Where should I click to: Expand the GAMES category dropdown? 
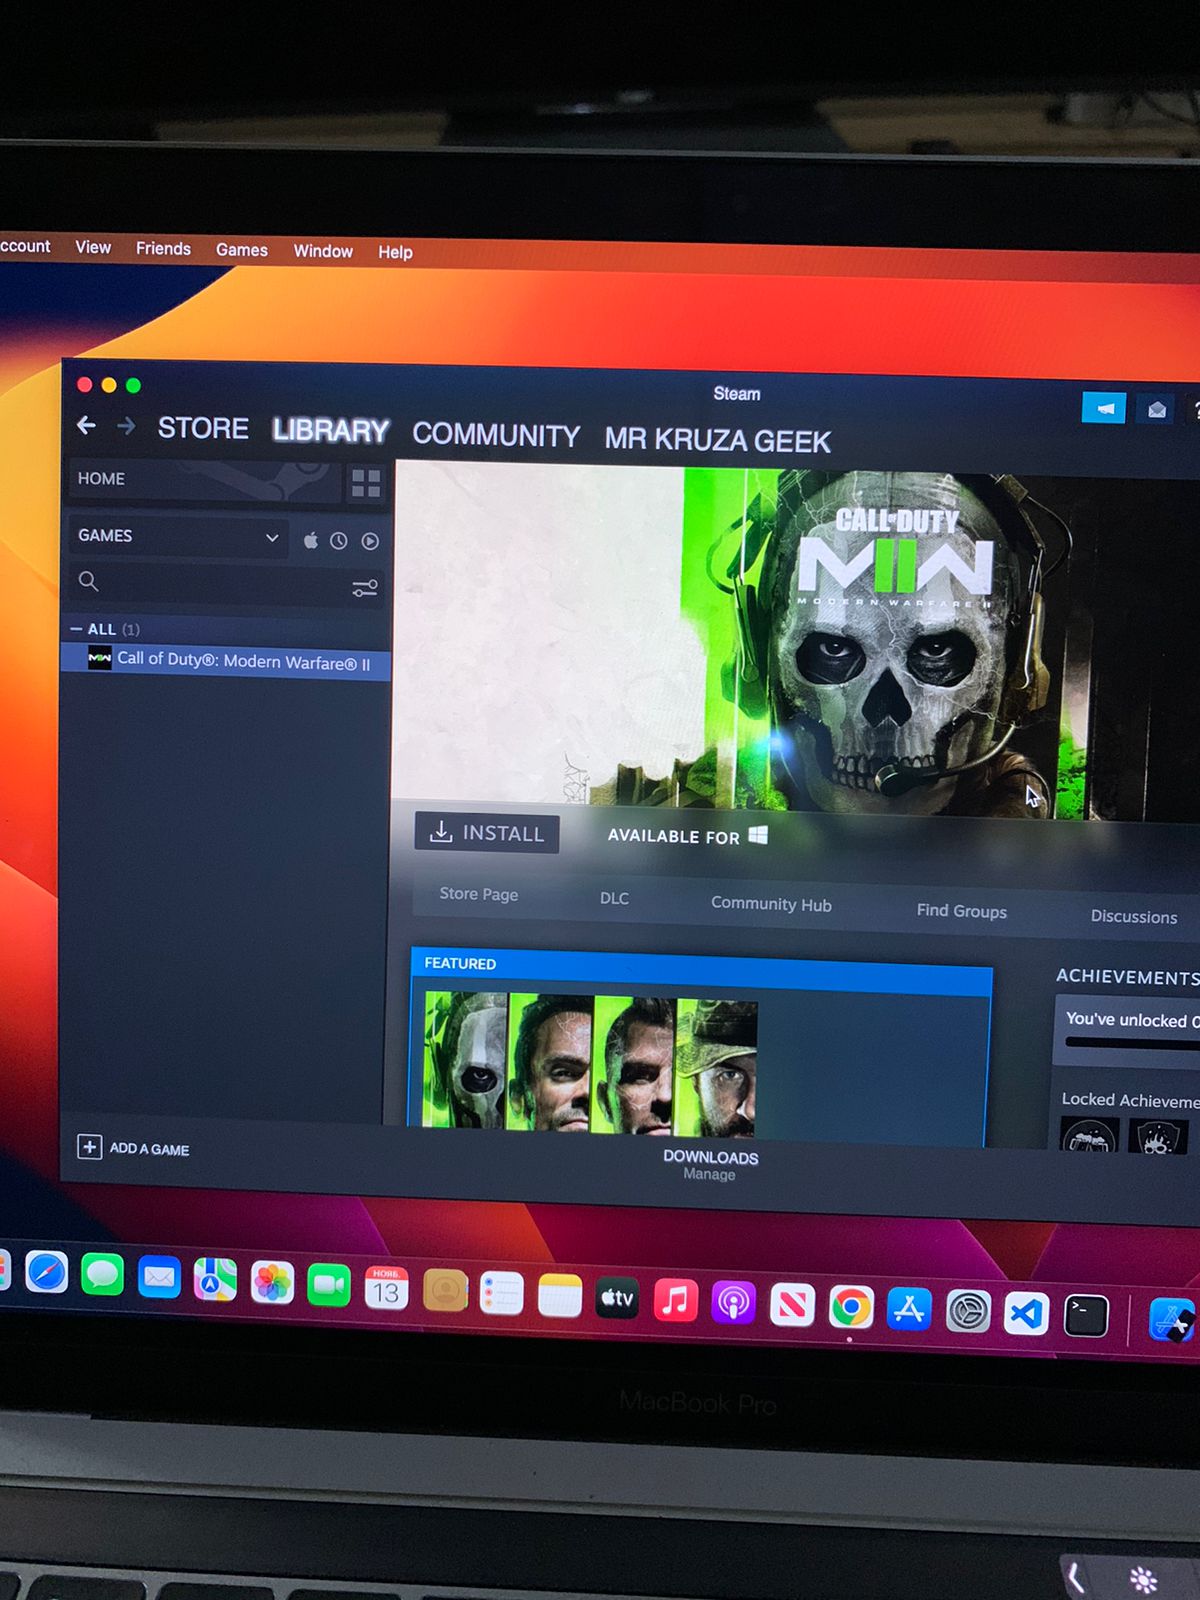pyautogui.click(x=177, y=536)
